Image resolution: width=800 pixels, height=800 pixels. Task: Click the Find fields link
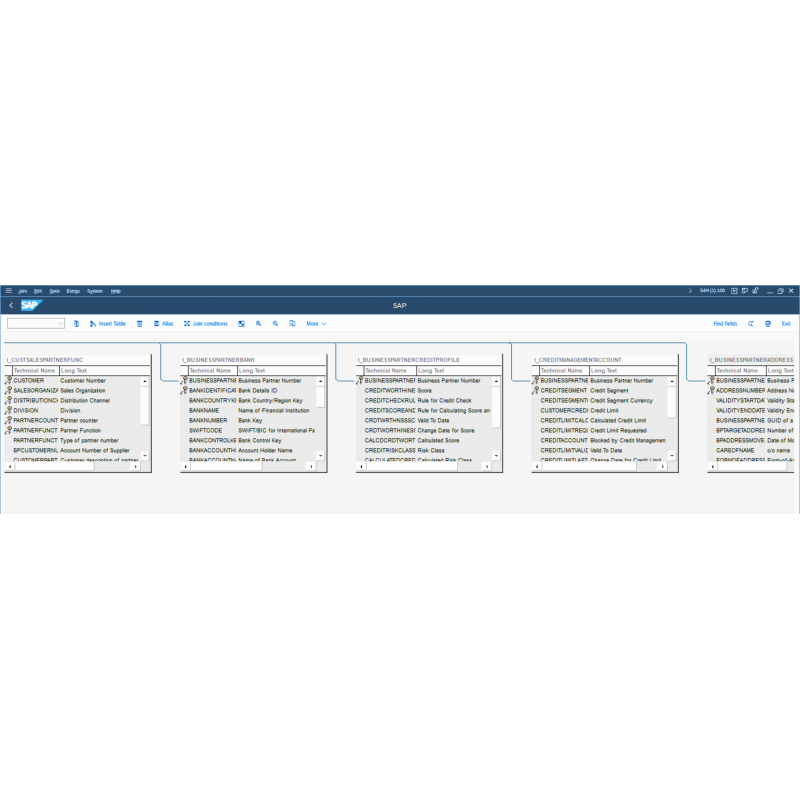(x=725, y=323)
